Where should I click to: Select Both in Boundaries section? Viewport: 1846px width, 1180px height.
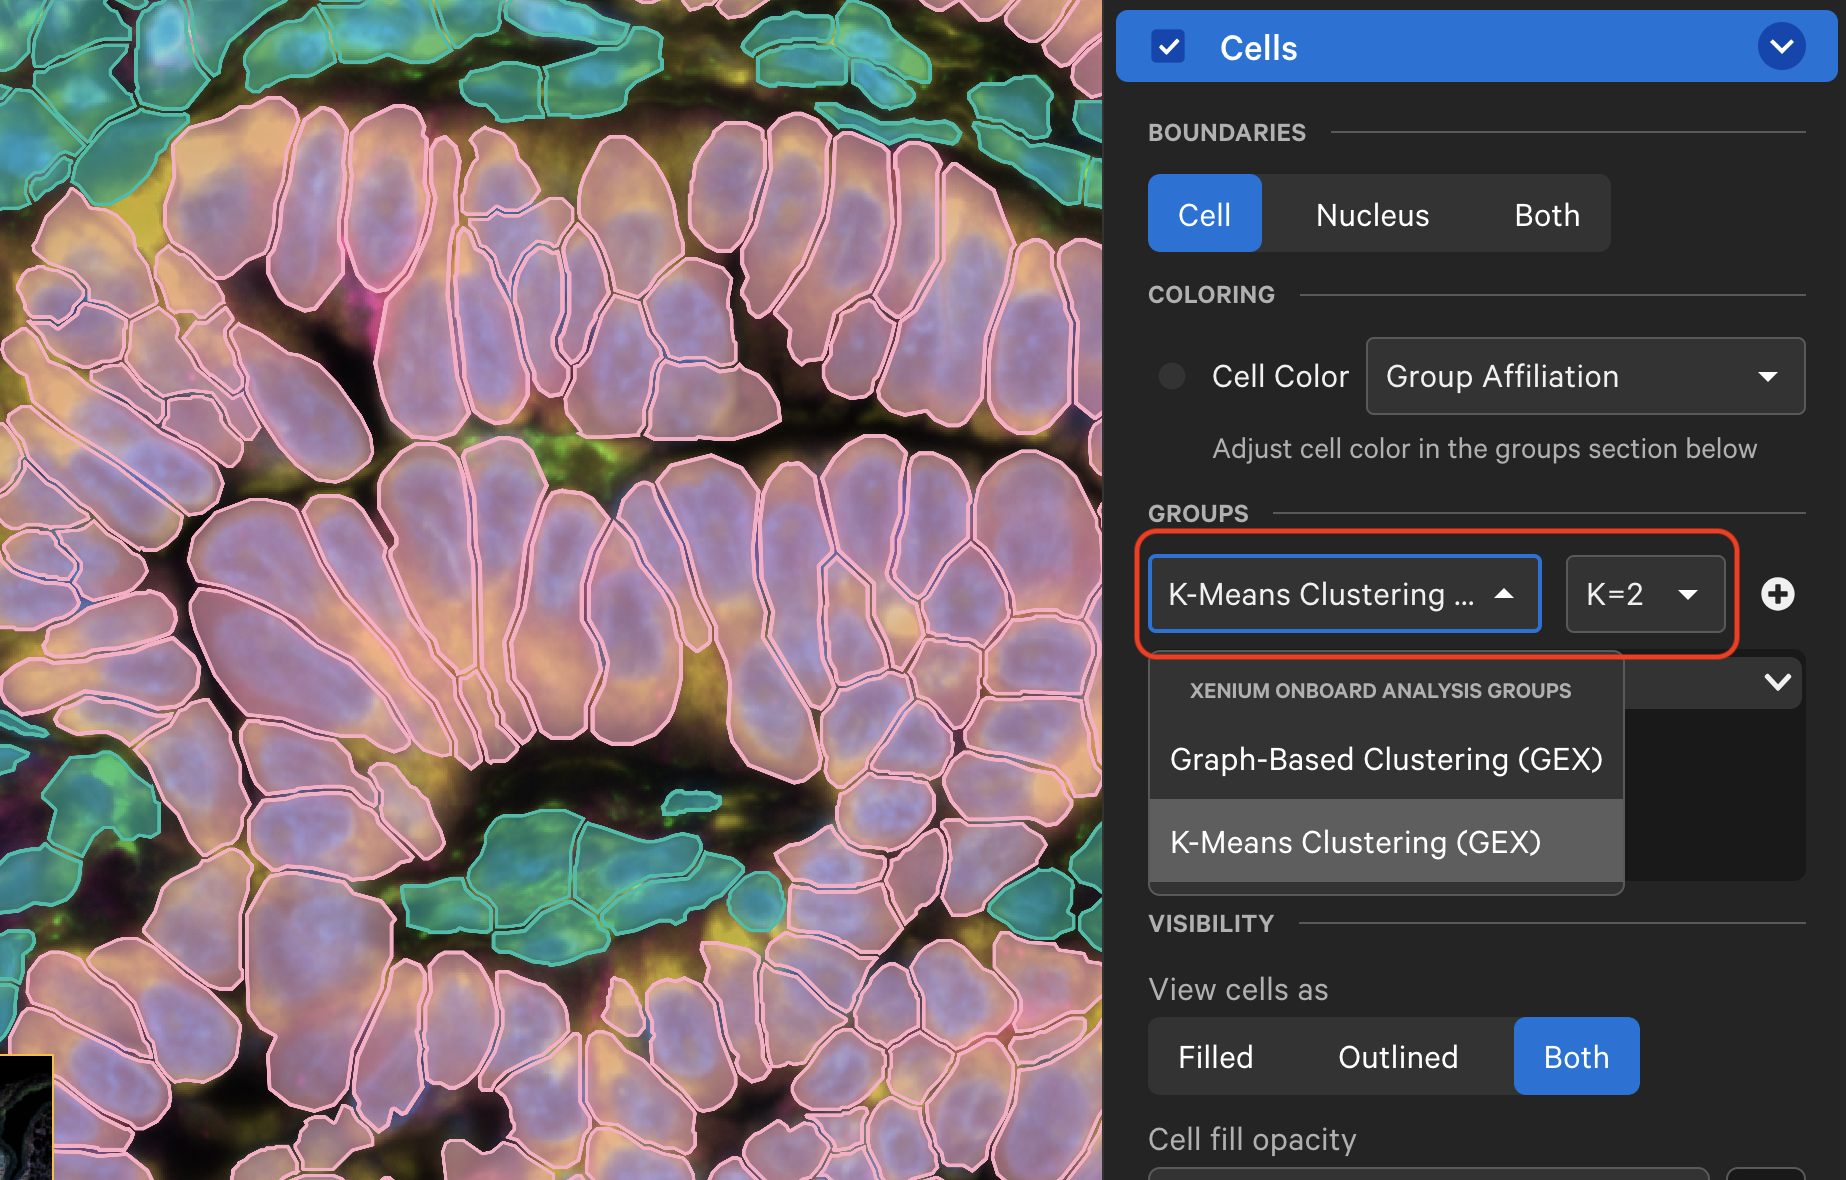(1546, 214)
